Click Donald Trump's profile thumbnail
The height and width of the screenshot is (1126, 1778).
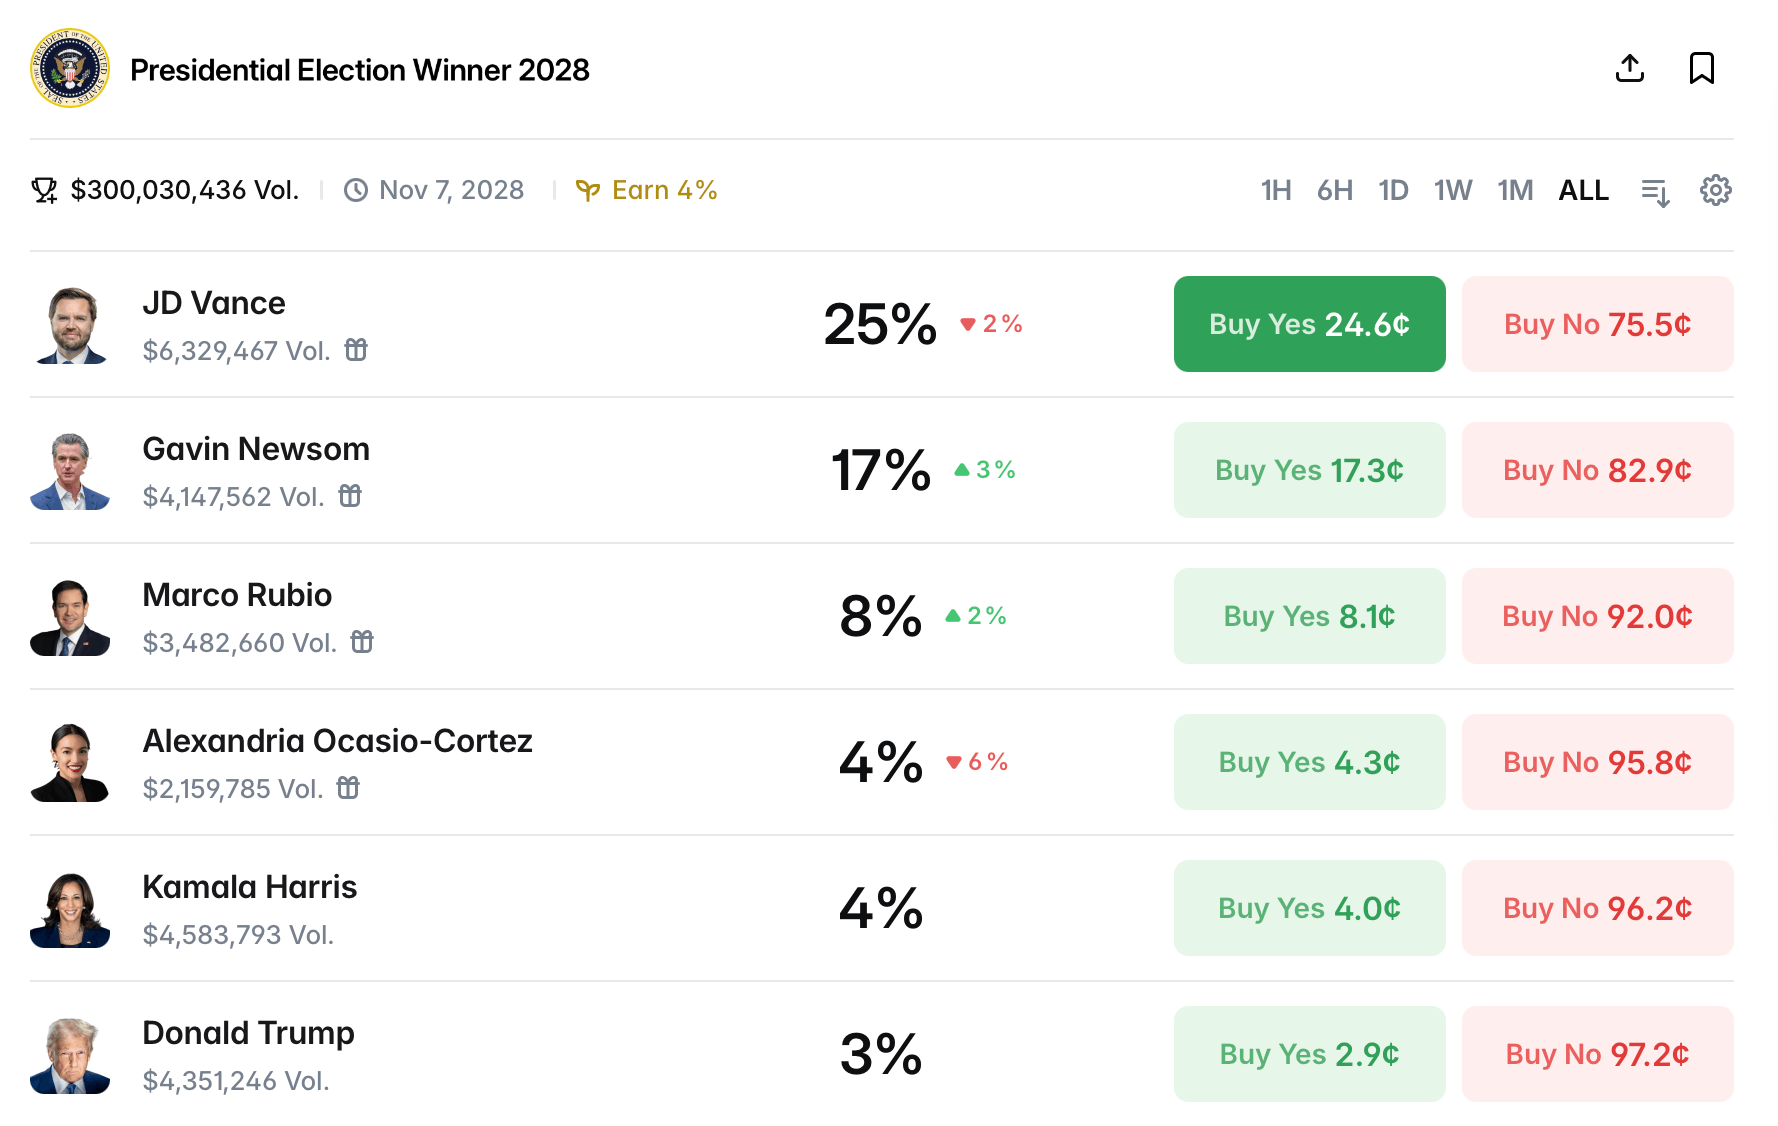(x=70, y=1055)
